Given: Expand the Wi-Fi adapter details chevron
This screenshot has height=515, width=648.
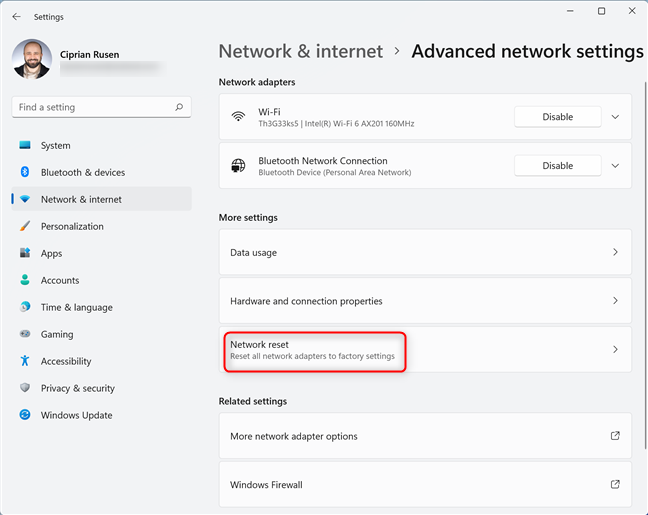Looking at the screenshot, I should (x=615, y=117).
